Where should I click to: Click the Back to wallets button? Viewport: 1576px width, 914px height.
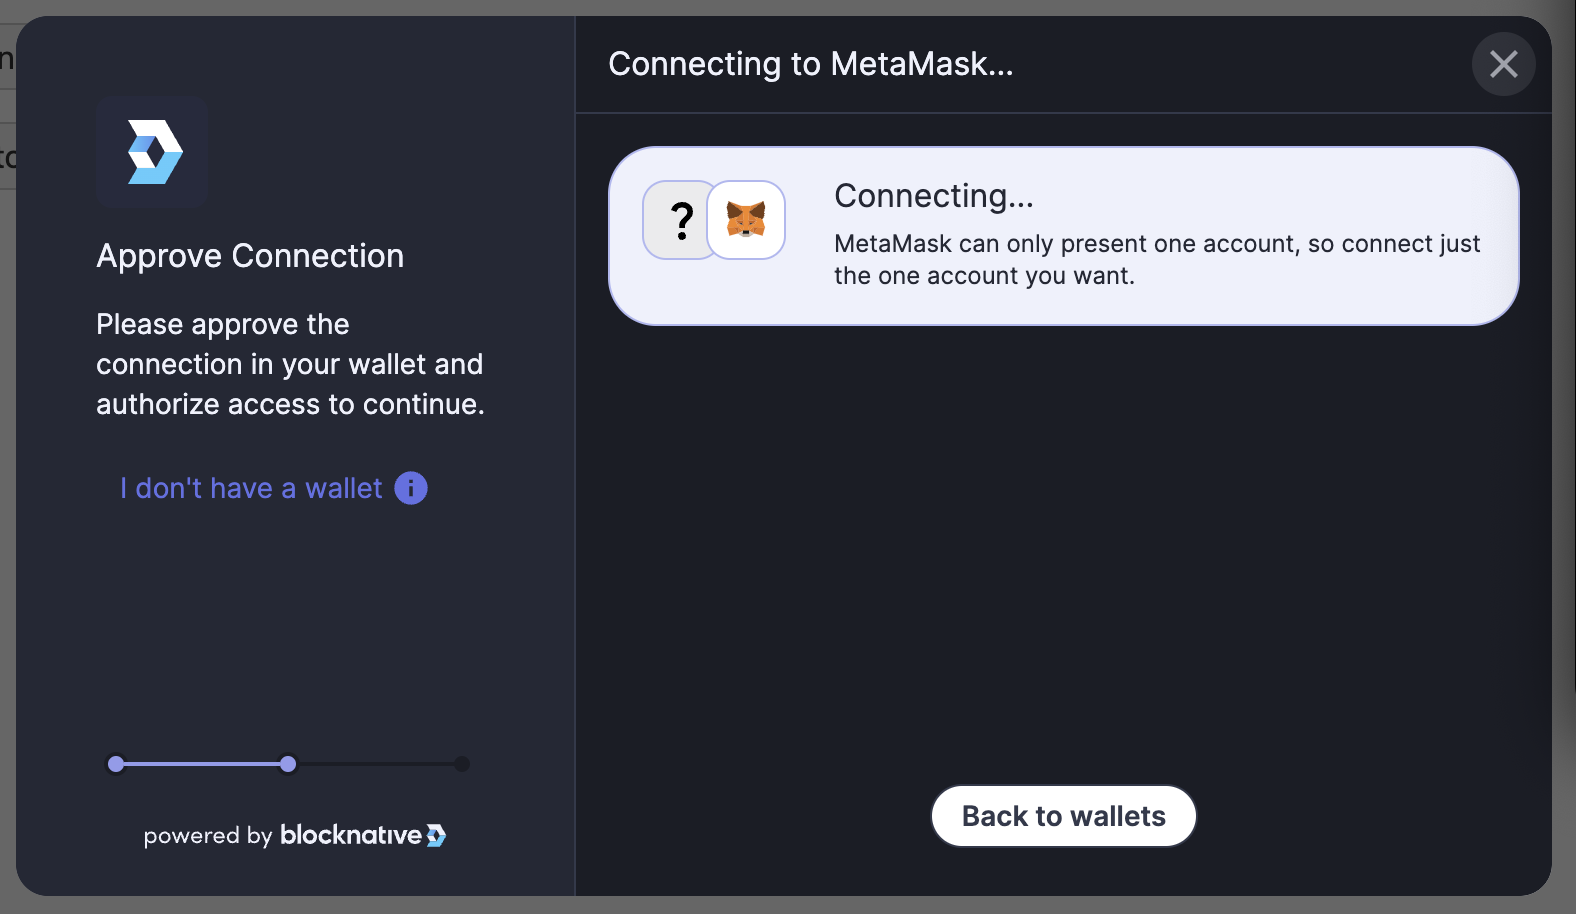pos(1063,816)
